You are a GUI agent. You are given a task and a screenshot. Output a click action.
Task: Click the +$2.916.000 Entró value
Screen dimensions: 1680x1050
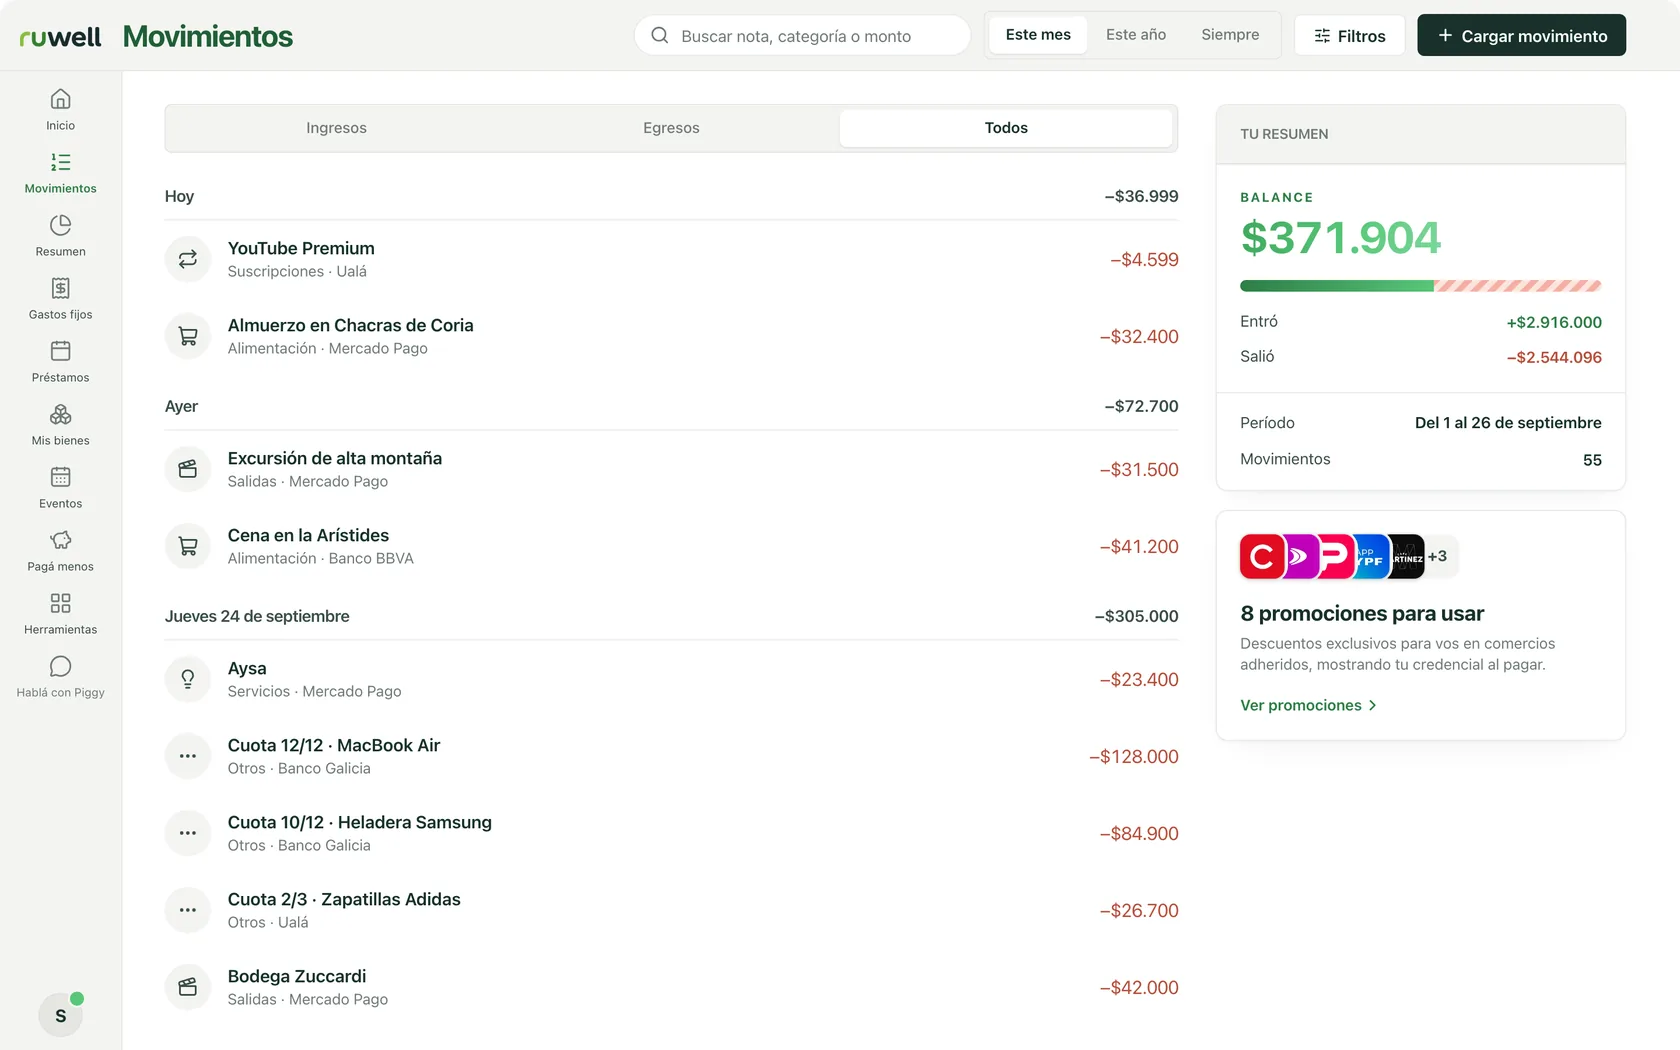click(1554, 322)
